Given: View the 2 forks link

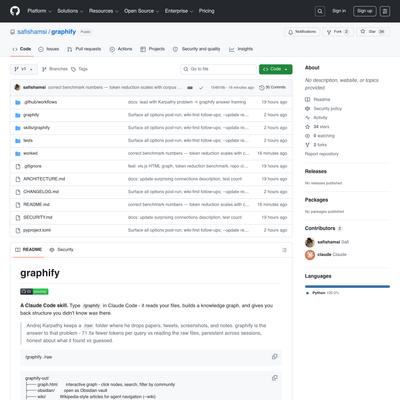Looking at the screenshot, I should [x=316, y=145].
